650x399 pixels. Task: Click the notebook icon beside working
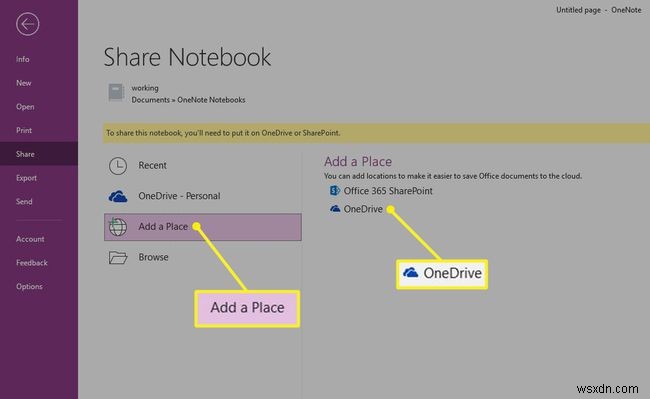[x=116, y=92]
